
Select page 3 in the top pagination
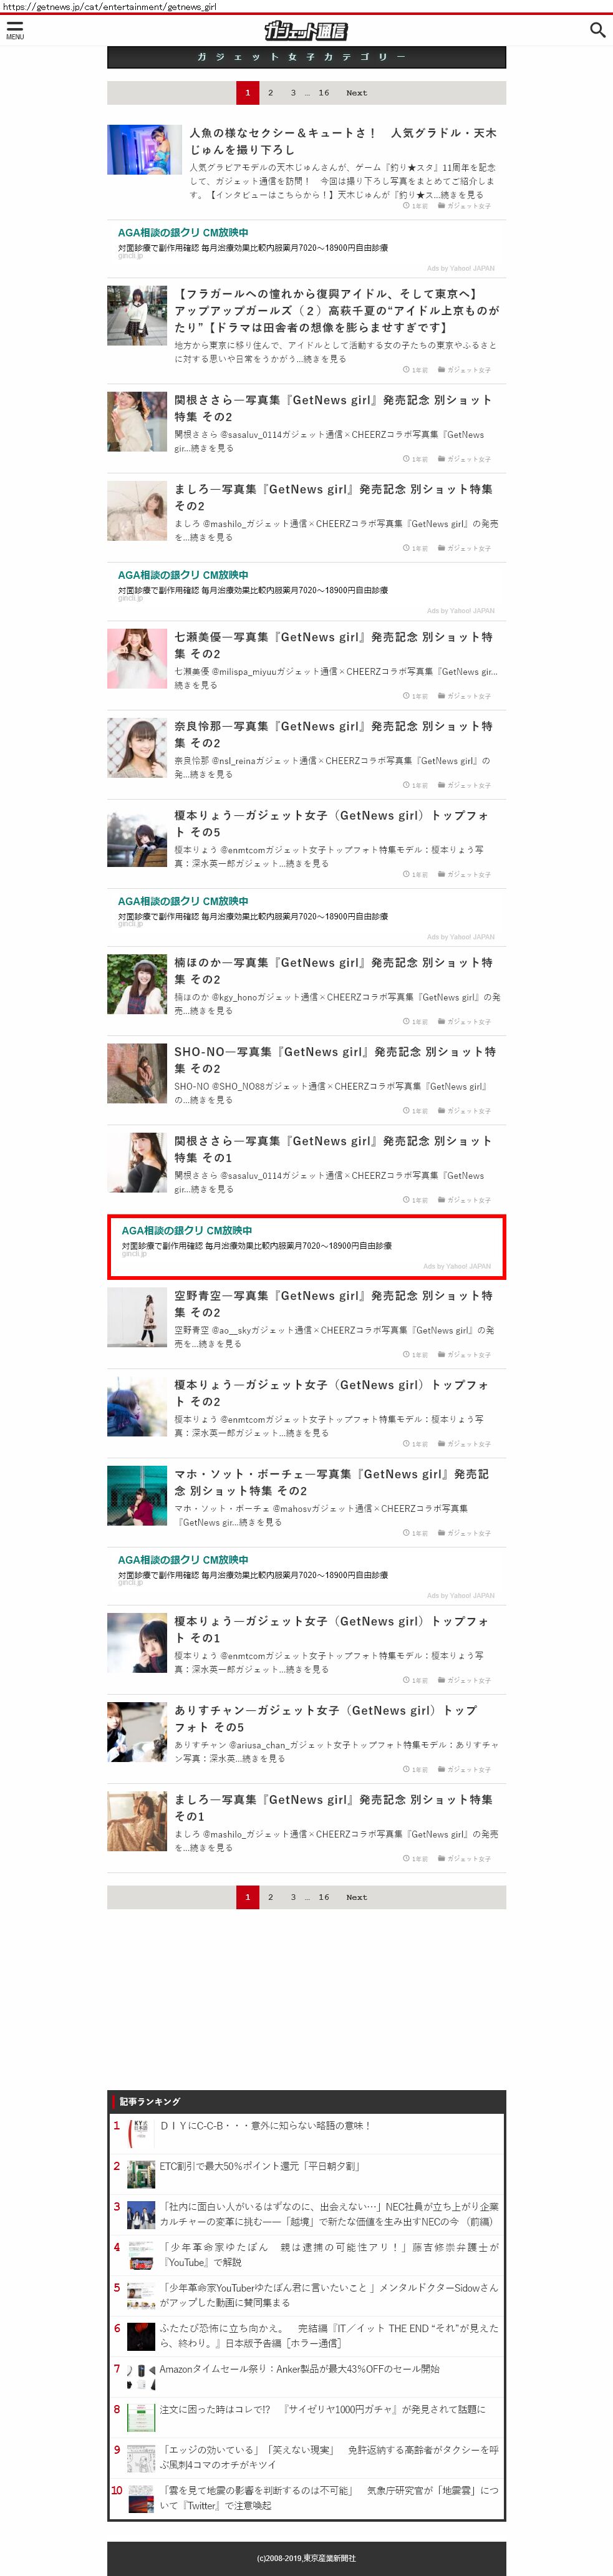click(293, 93)
